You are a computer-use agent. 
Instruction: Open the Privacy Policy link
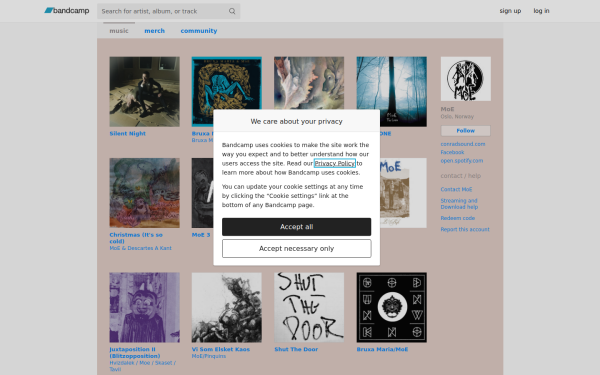point(335,163)
